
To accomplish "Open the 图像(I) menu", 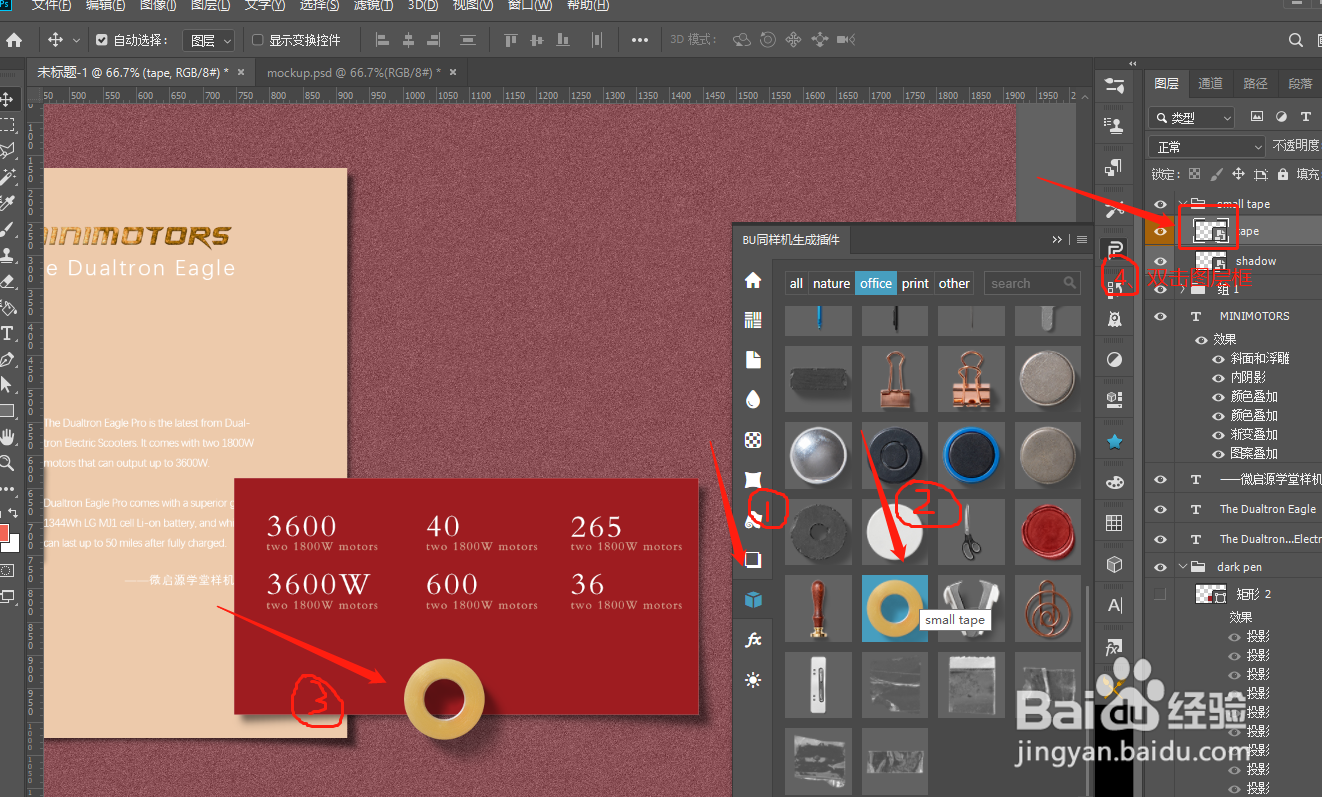I will [x=158, y=6].
